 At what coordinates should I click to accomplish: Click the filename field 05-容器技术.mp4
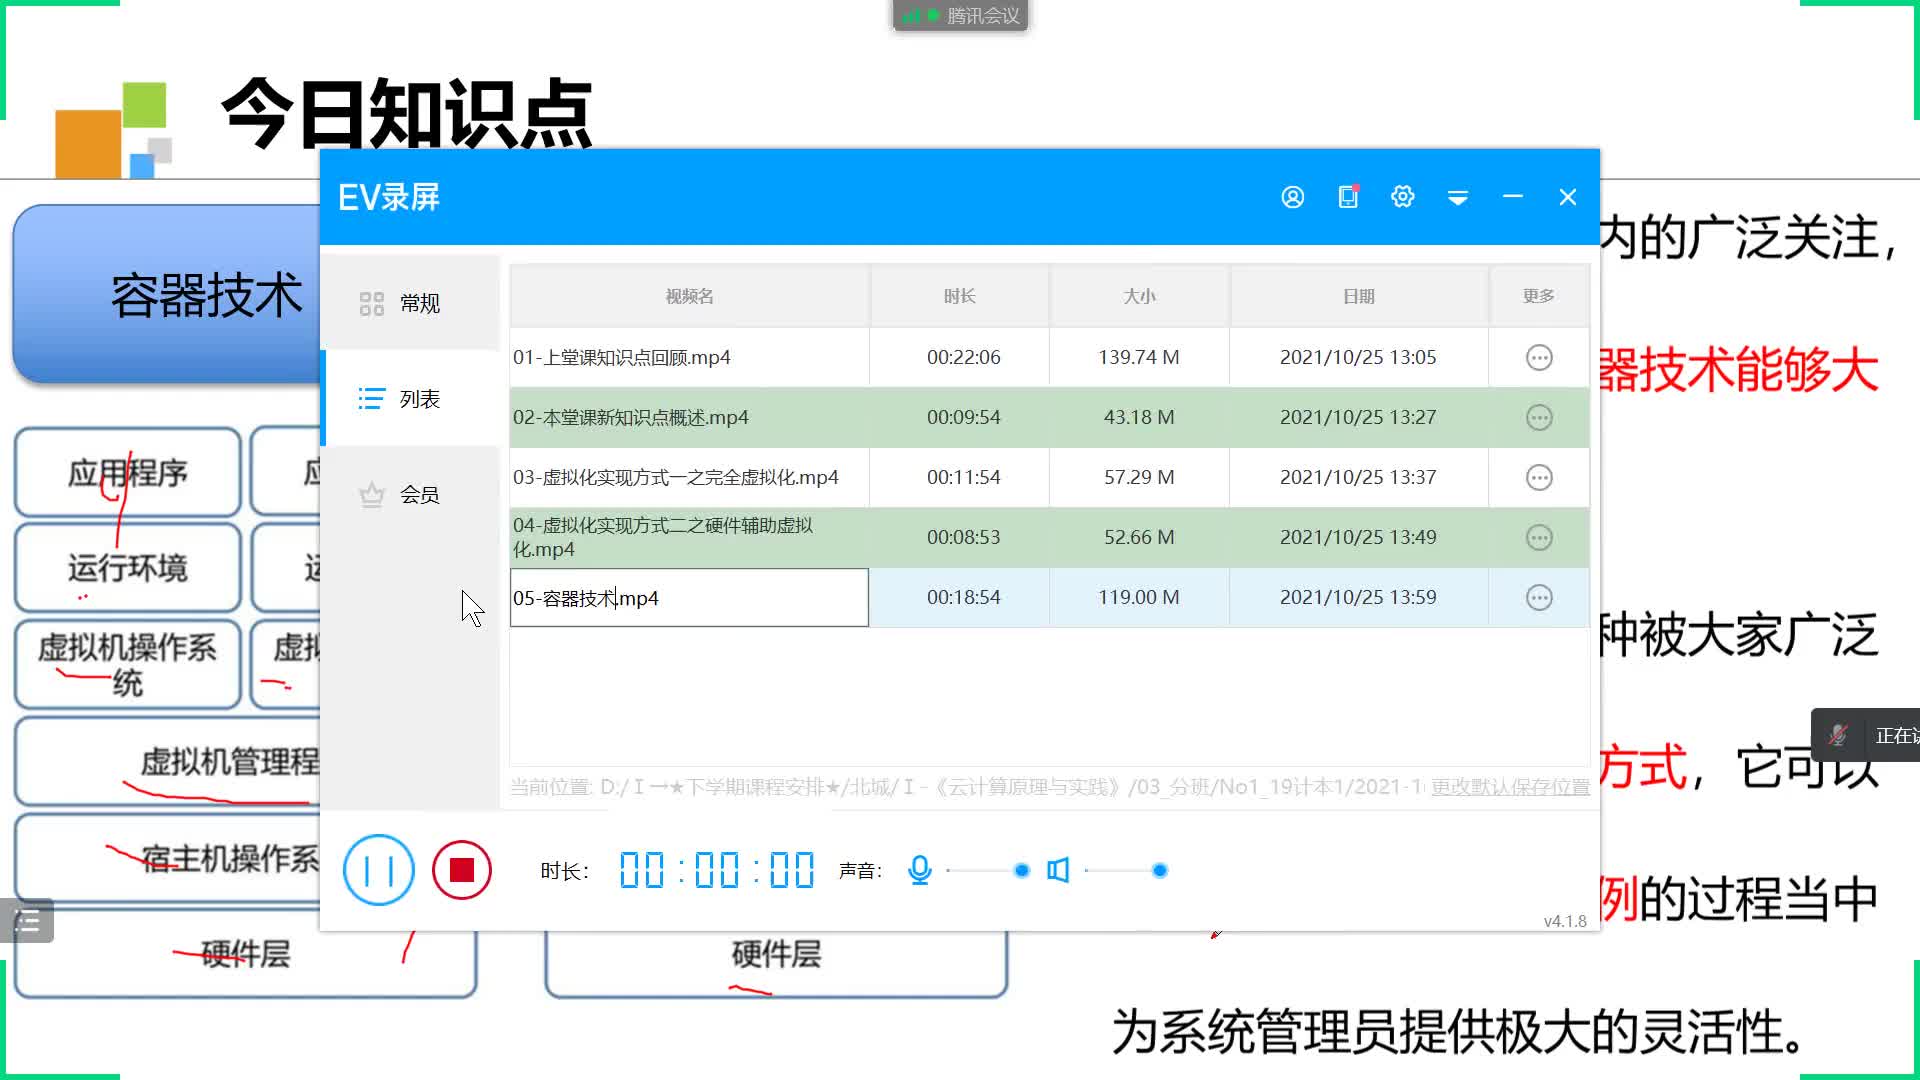(x=689, y=598)
